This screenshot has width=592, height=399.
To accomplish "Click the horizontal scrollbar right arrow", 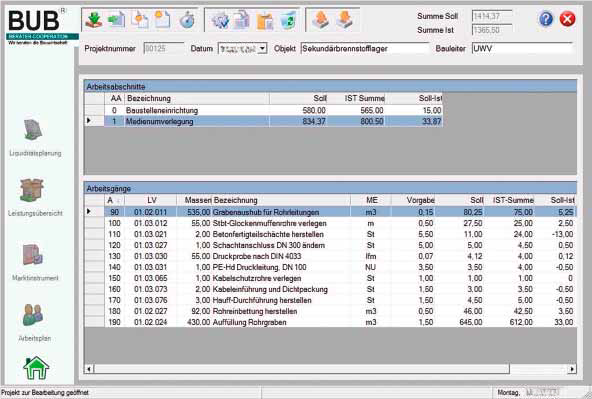I will tap(572, 368).
